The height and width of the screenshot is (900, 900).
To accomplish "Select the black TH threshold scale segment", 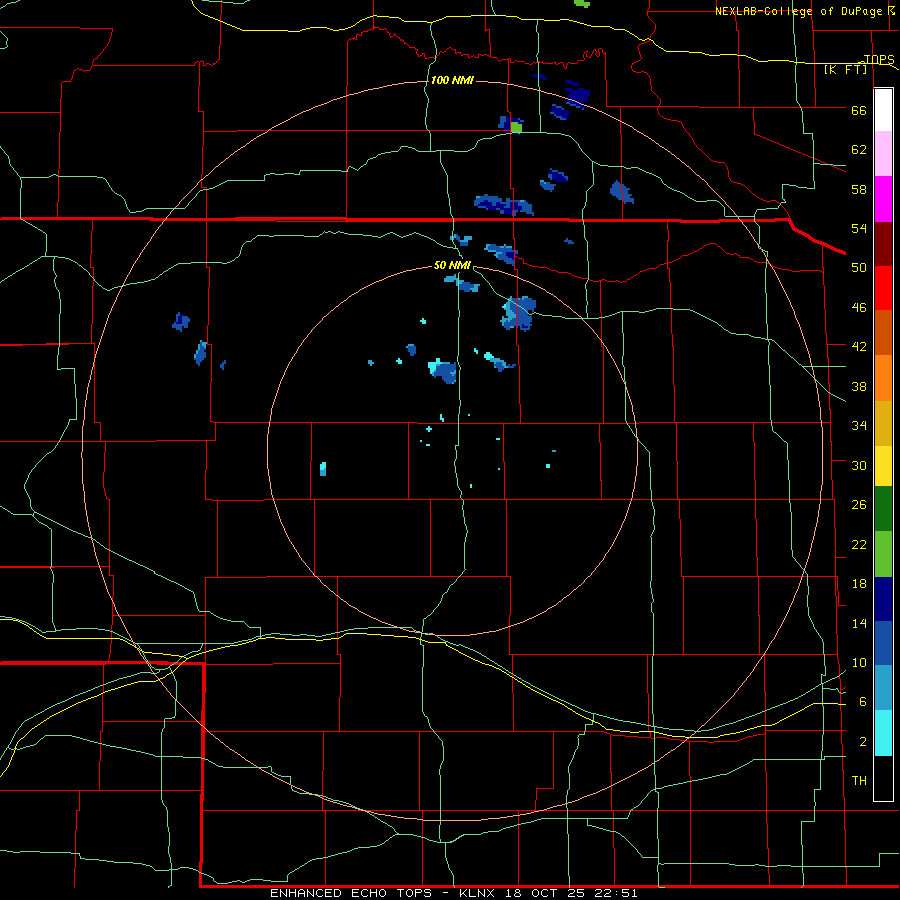I will [x=883, y=778].
